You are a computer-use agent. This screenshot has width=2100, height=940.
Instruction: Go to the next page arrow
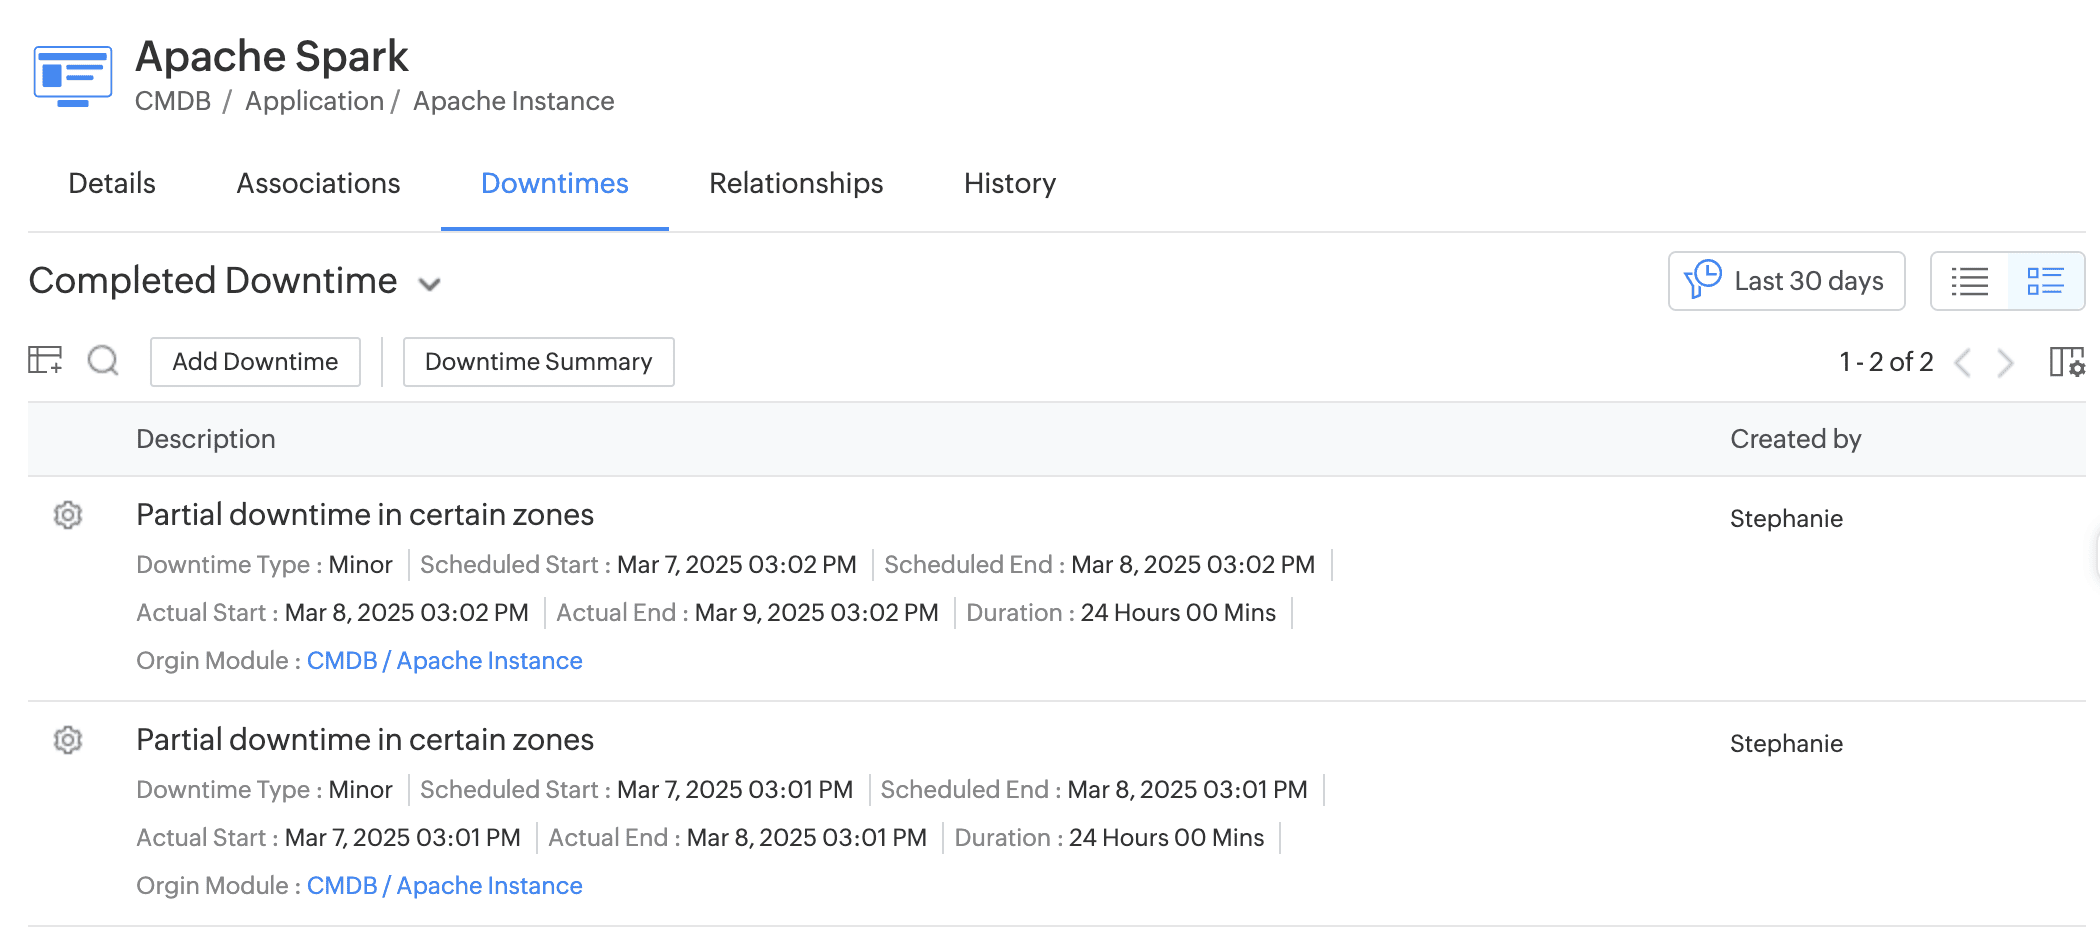click(x=2005, y=362)
